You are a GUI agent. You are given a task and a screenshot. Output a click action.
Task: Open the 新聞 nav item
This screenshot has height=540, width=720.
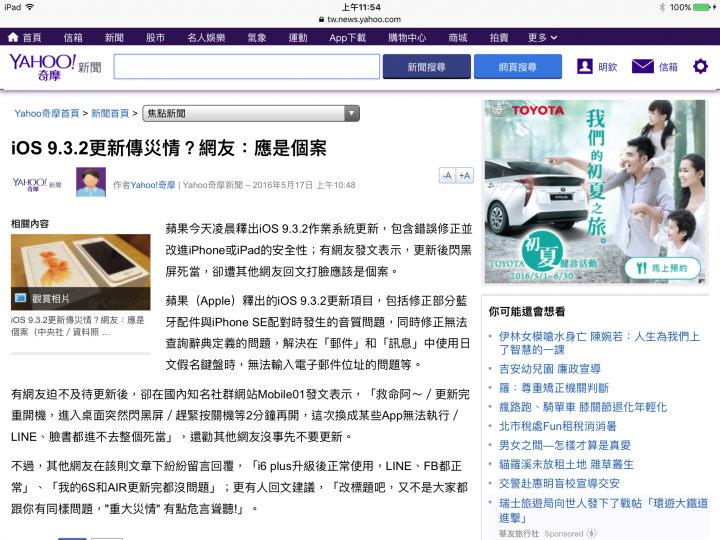[x=114, y=38]
